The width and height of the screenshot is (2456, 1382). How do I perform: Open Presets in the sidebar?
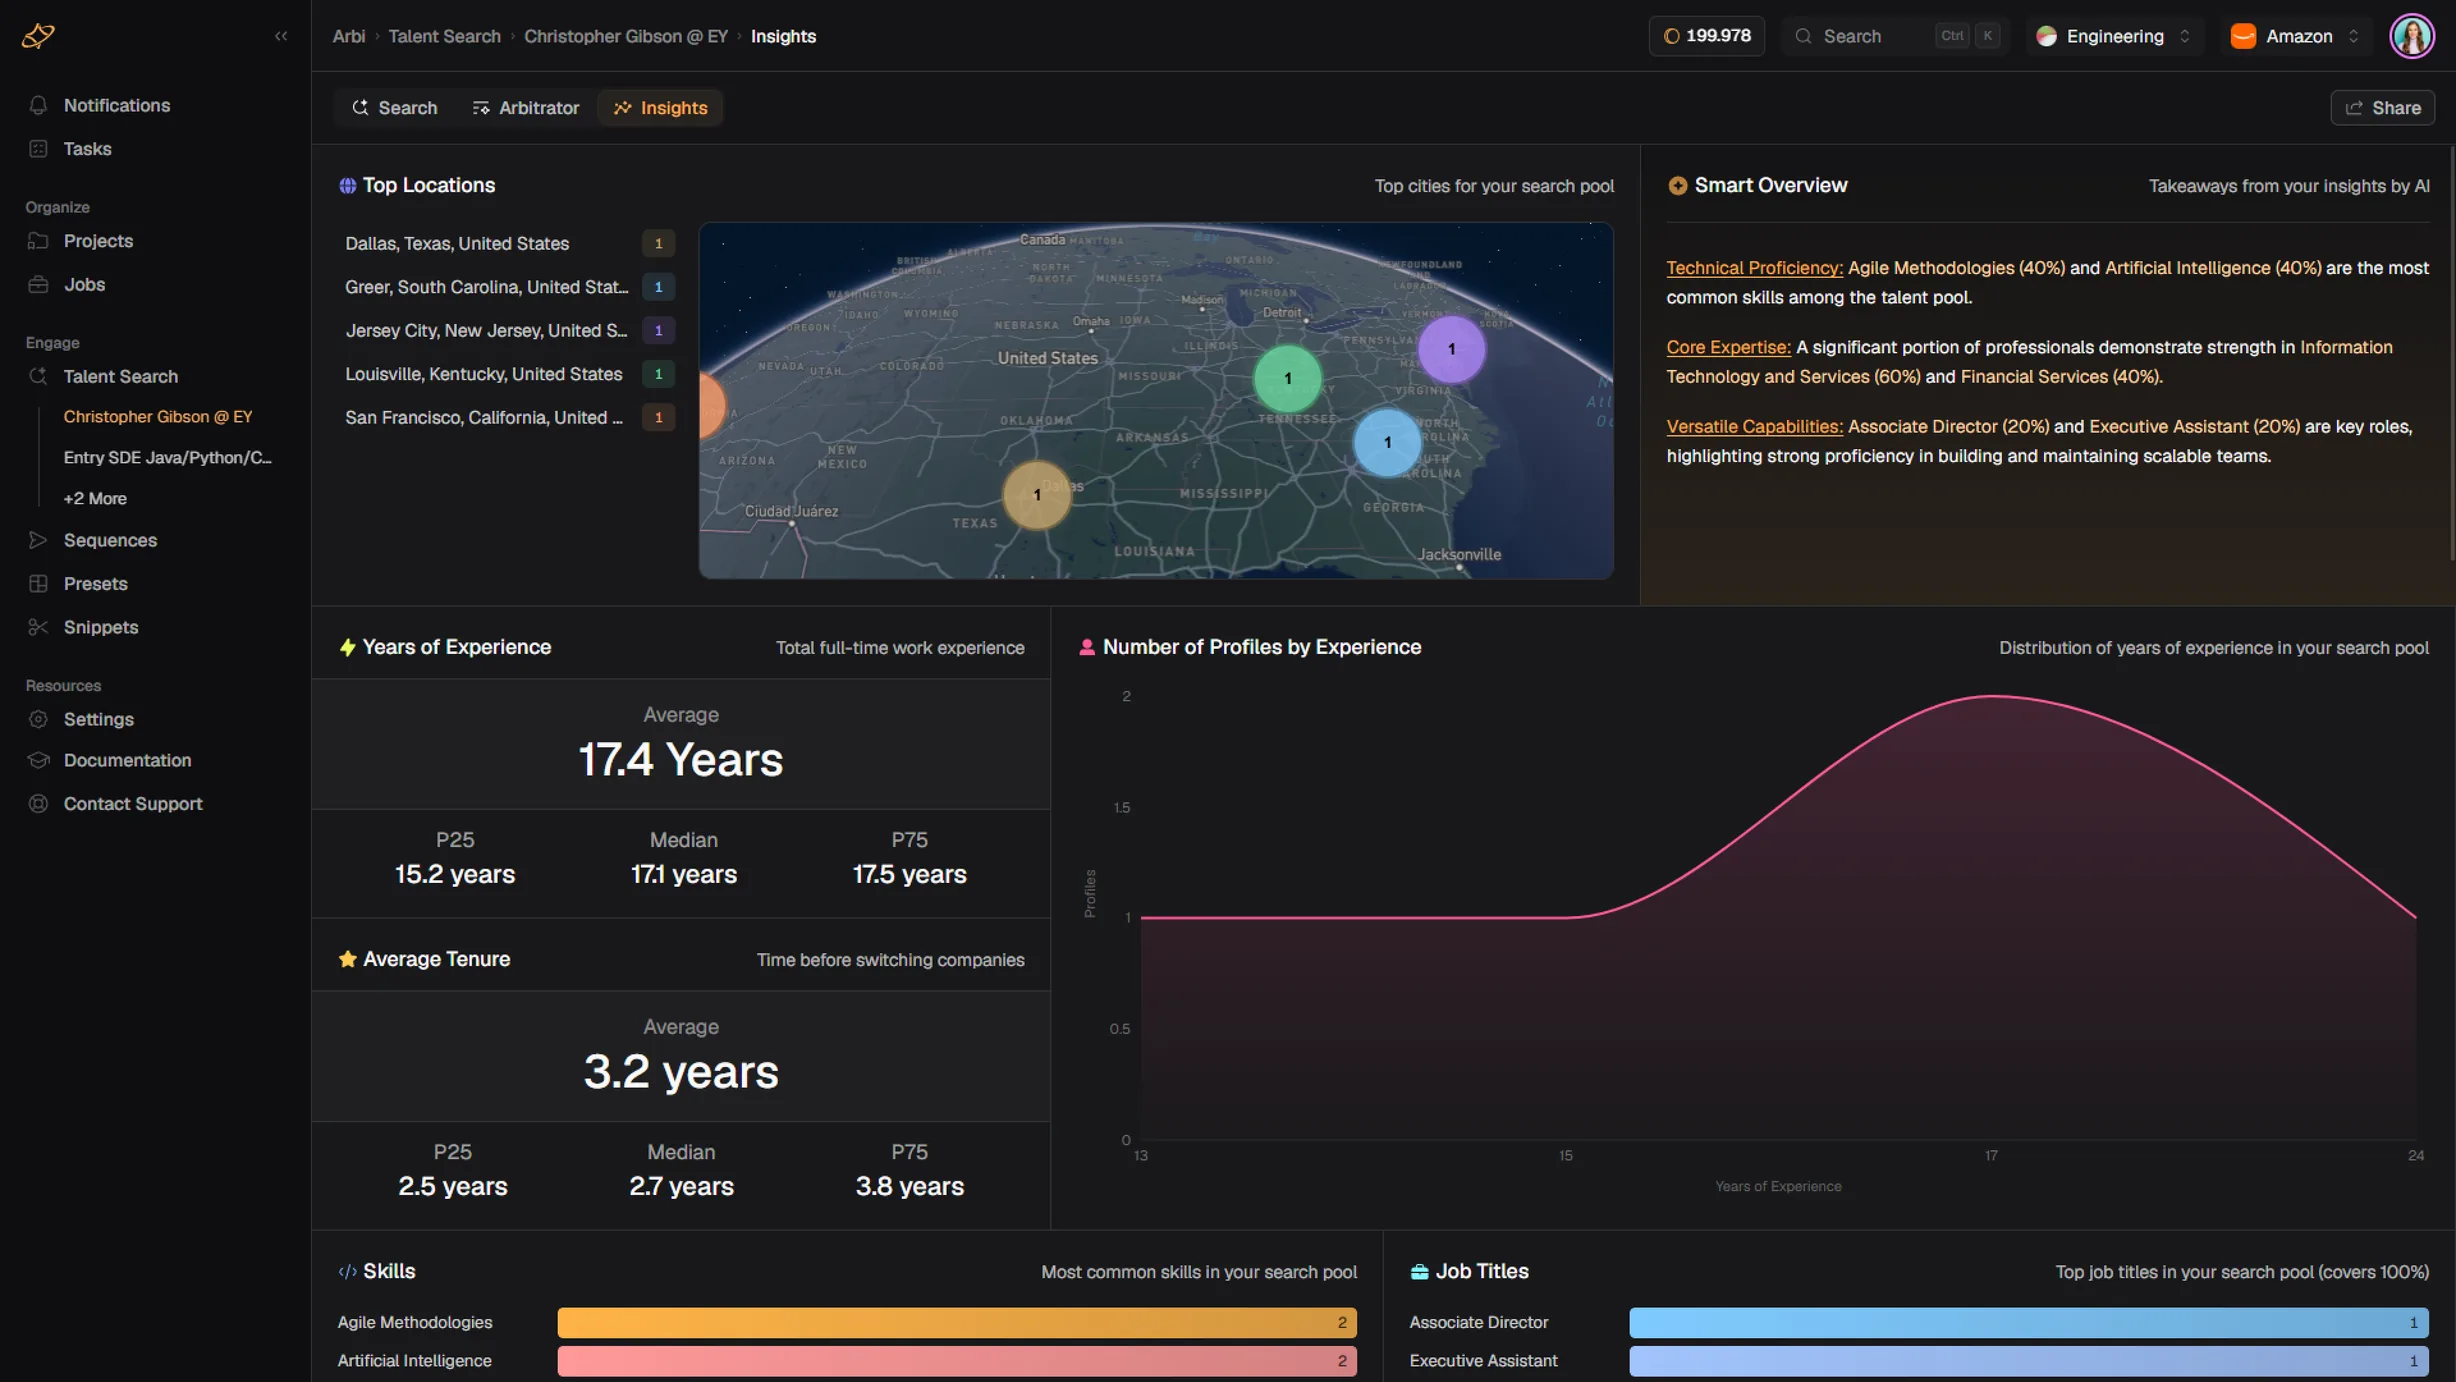pyautogui.click(x=95, y=584)
